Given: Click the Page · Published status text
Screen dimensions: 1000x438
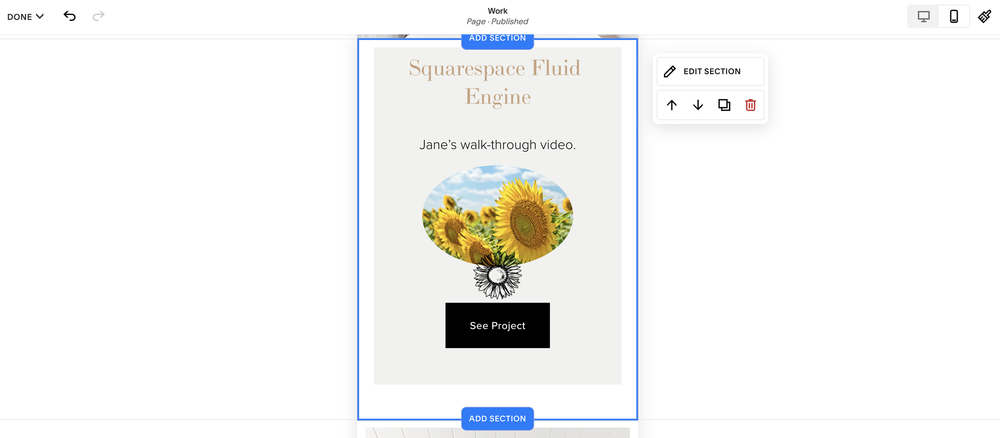Looking at the screenshot, I should click(x=497, y=22).
